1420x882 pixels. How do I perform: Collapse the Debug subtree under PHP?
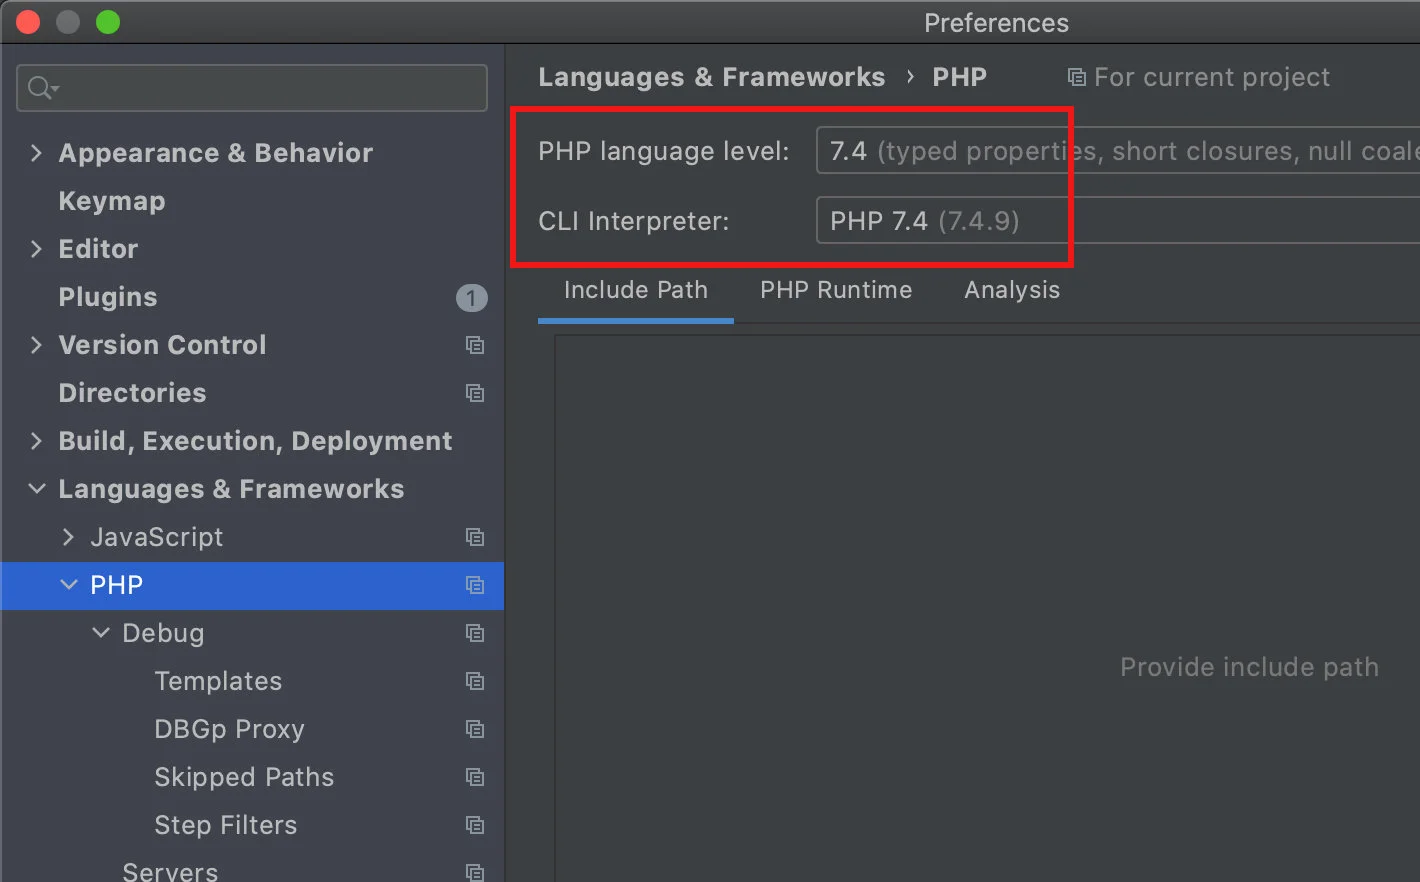tap(101, 633)
